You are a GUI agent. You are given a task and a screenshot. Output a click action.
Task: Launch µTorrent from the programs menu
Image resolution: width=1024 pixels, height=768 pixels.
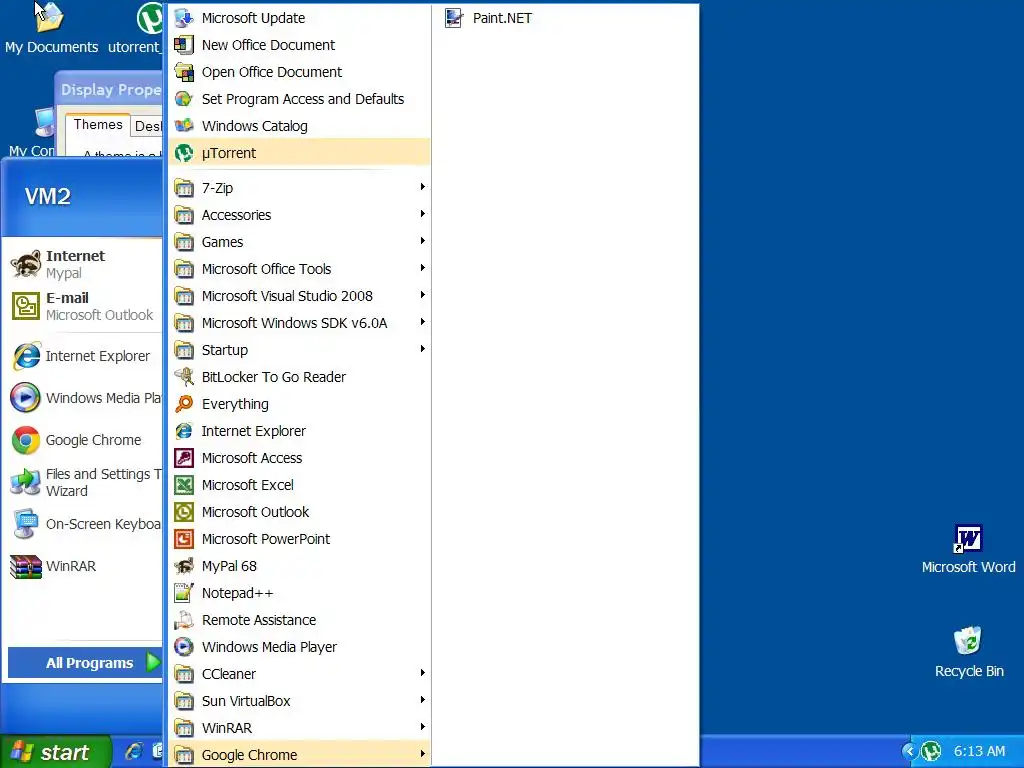299,153
